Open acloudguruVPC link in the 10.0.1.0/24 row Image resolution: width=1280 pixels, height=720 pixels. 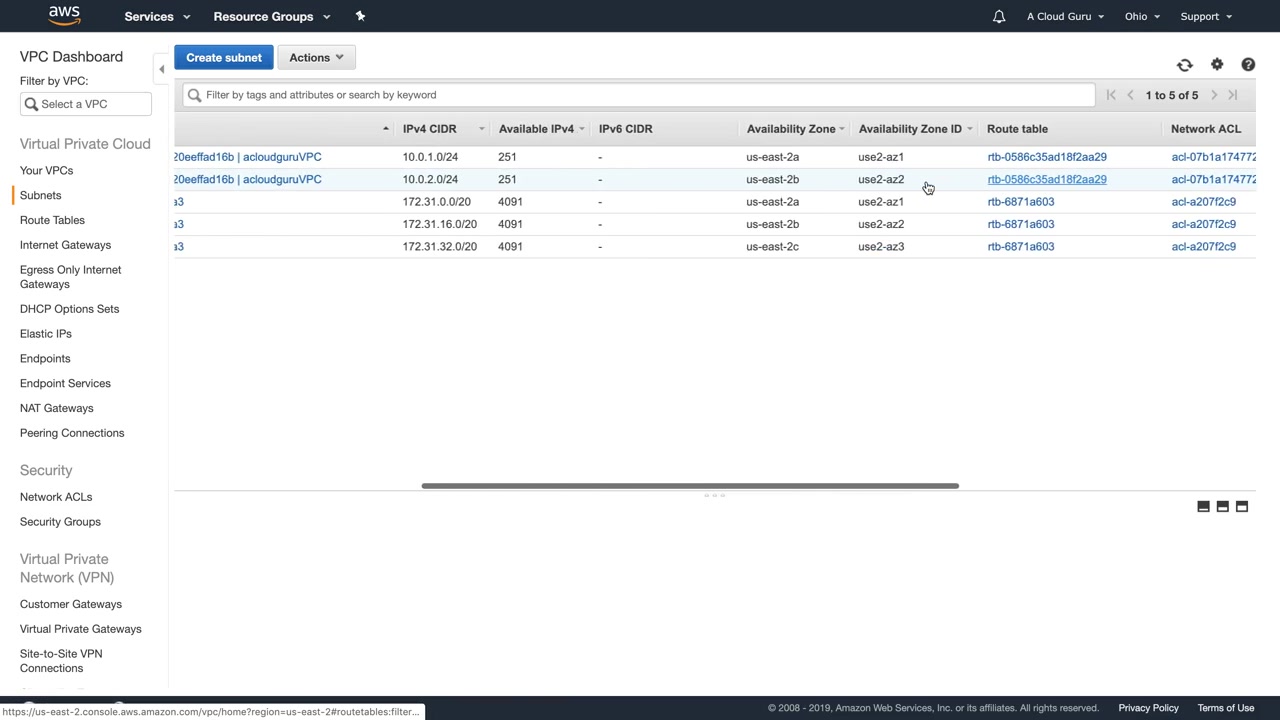pos(248,157)
